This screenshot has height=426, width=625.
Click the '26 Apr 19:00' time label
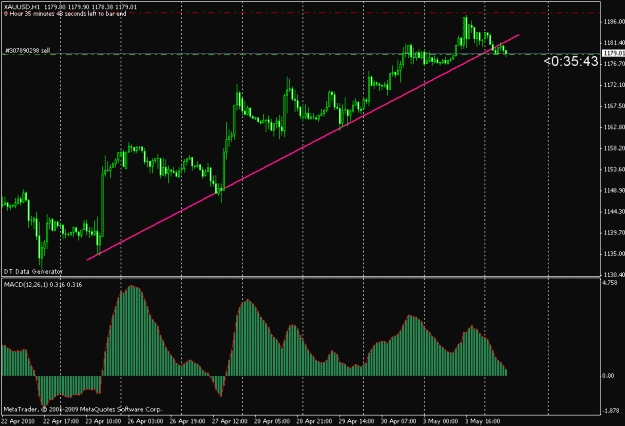[x=187, y=421]
